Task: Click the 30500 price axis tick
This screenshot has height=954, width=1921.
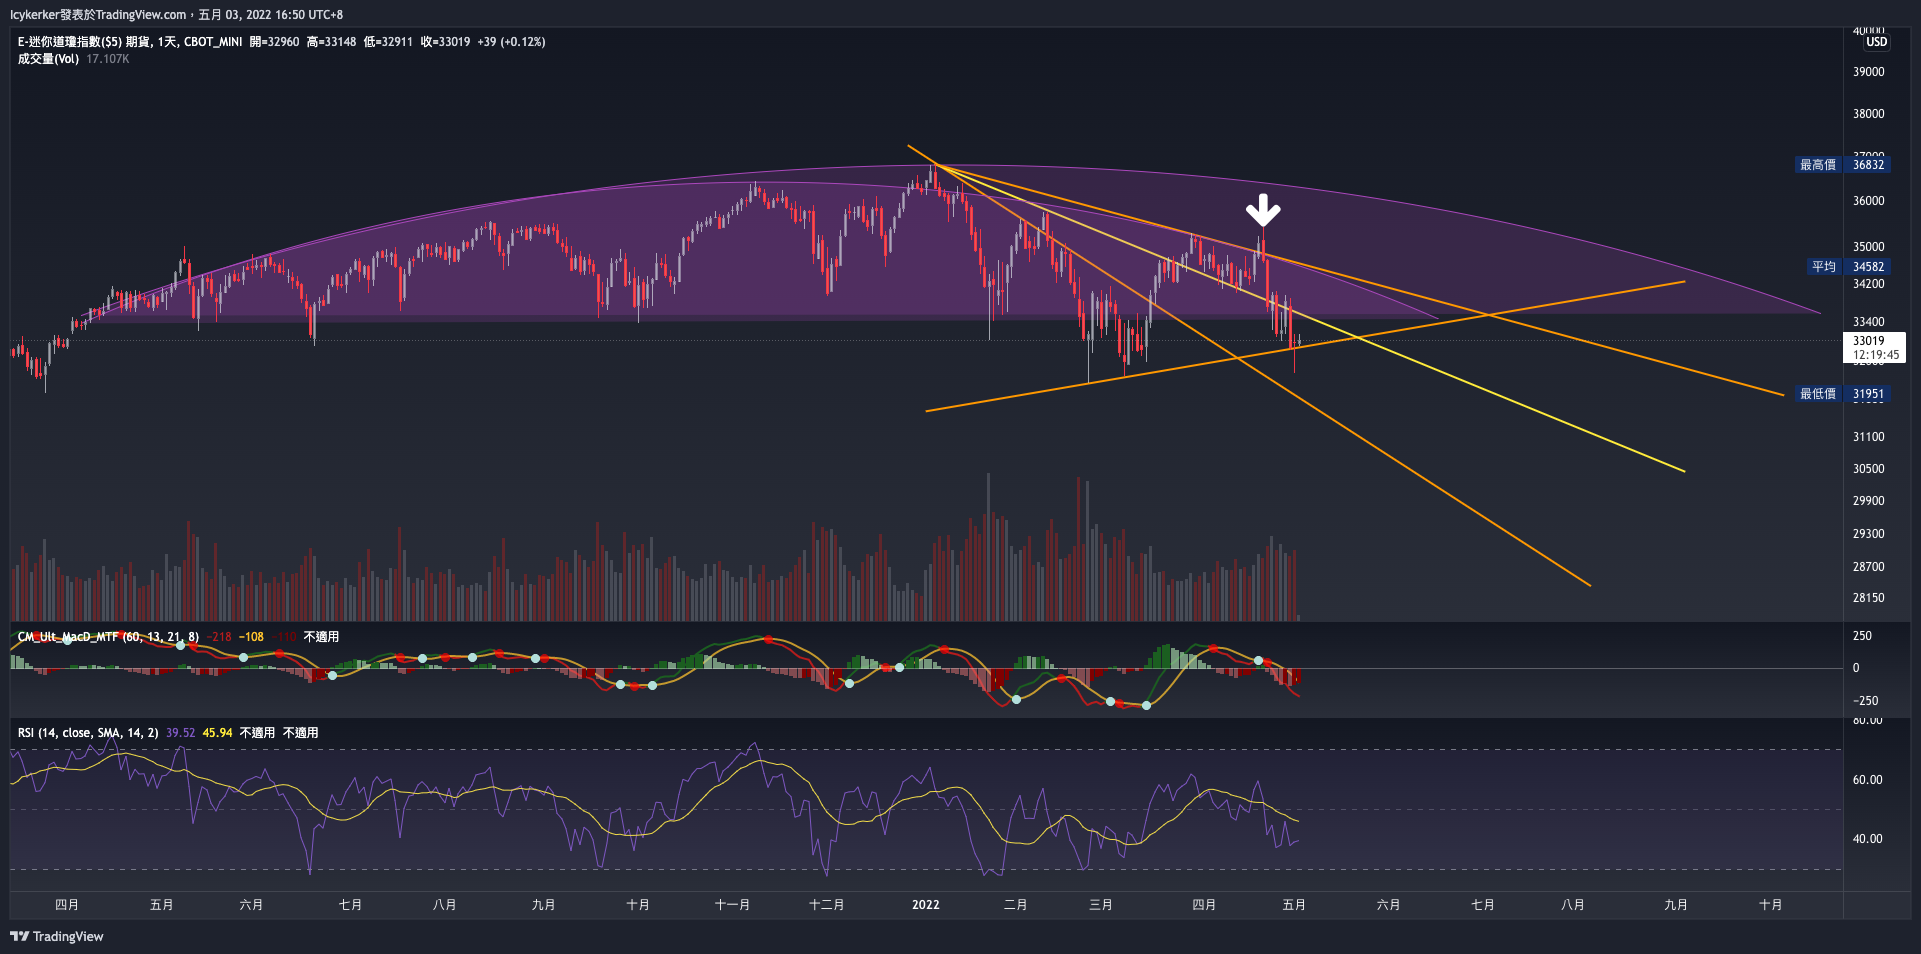Action: [x=1868, y=469]
